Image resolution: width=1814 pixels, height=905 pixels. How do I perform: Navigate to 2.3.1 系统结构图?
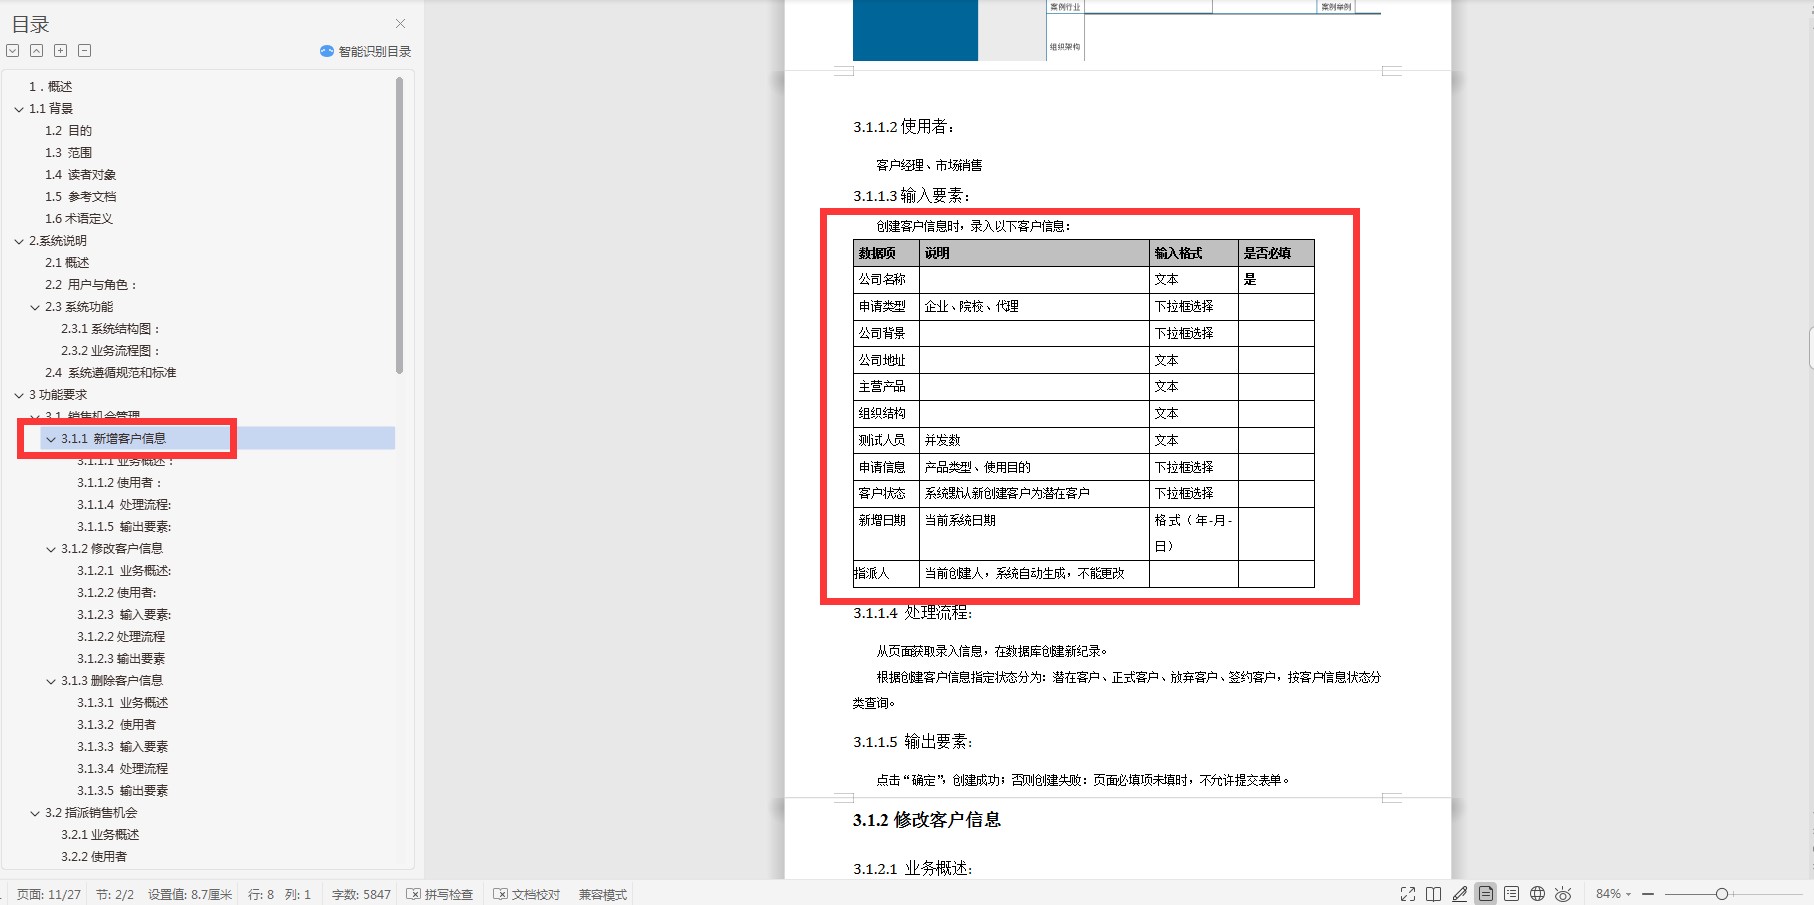point(111,329)
